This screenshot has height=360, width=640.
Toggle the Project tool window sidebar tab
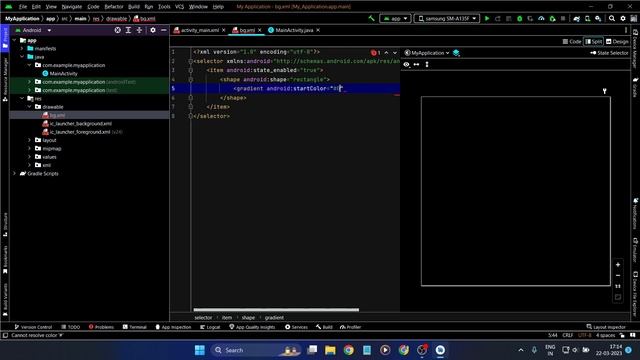(5, 39)
